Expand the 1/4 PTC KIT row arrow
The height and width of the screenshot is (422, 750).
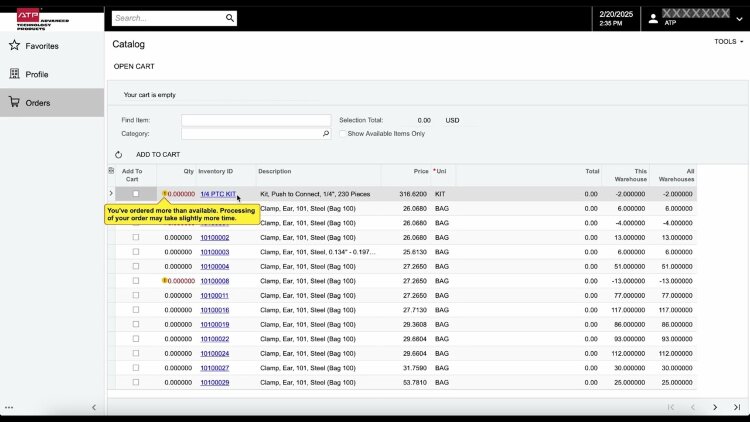coord(111,193)
